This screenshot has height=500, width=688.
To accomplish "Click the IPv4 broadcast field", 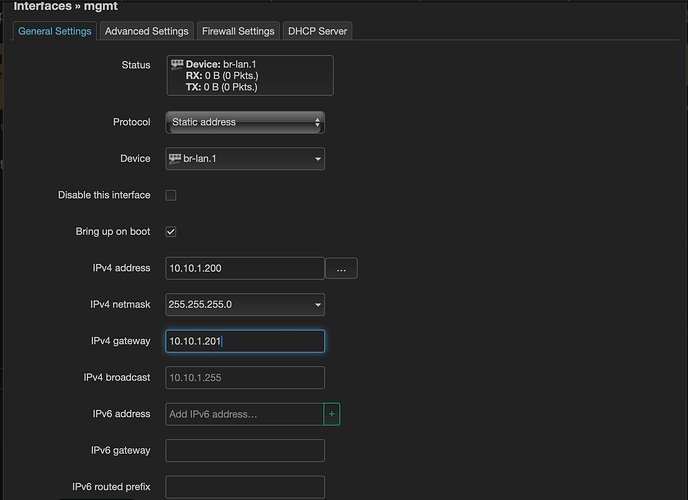I will coord(245,378).
